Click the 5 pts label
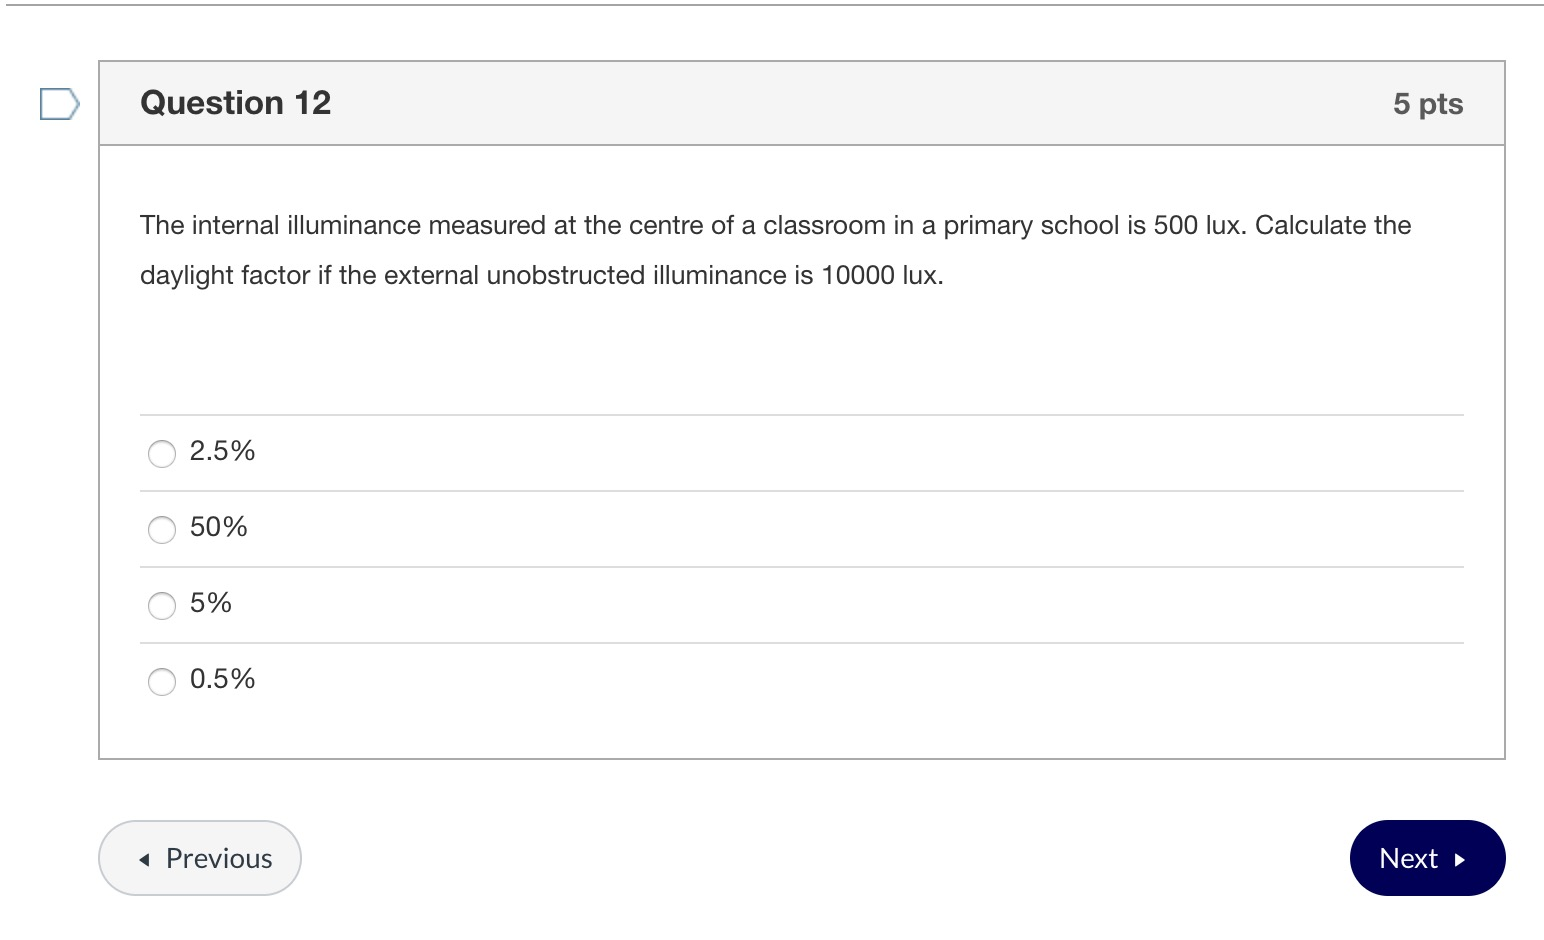This screenshot has height=940, width=1544. 1428,103
